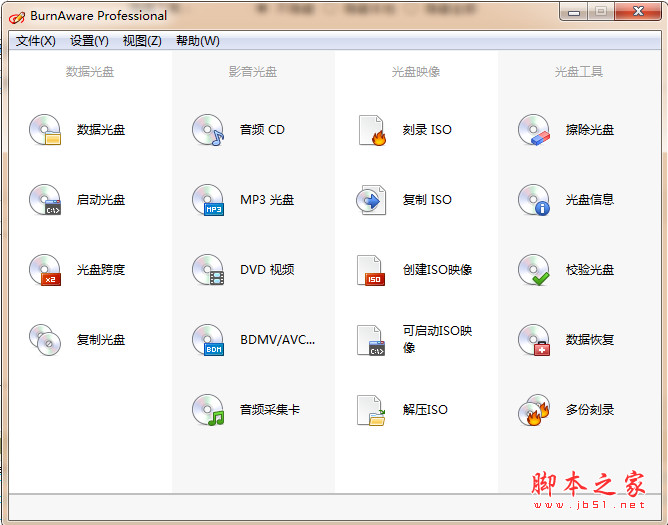Minimize the BurnAware Professional window
668x525 pixels.
(574, 12)
